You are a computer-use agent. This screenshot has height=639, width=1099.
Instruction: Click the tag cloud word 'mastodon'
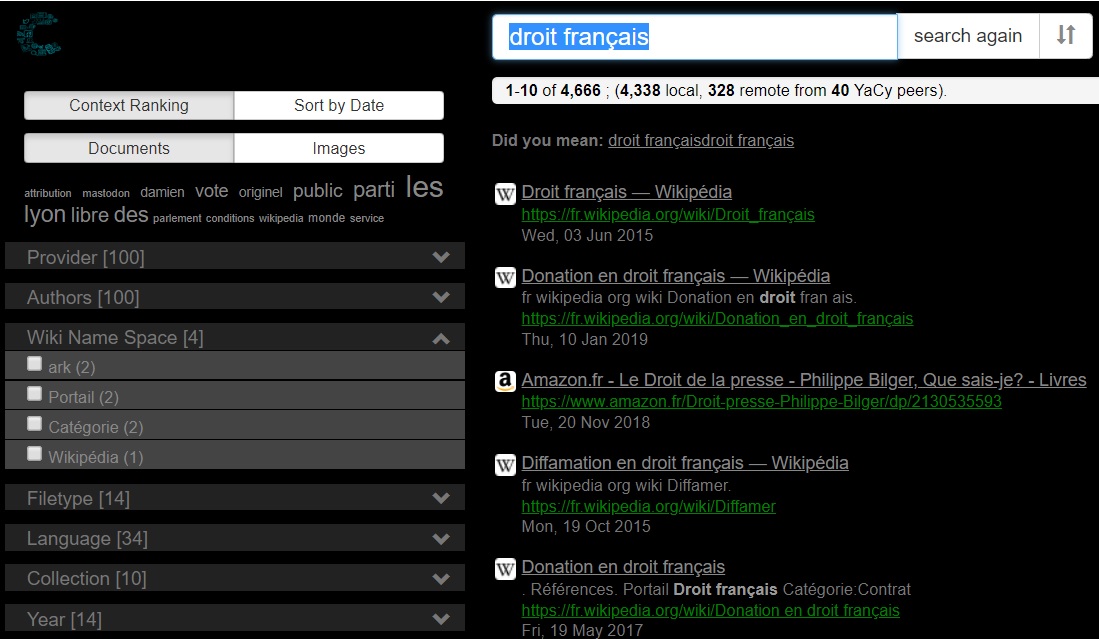pyautogui.click(x=106, y=193)
